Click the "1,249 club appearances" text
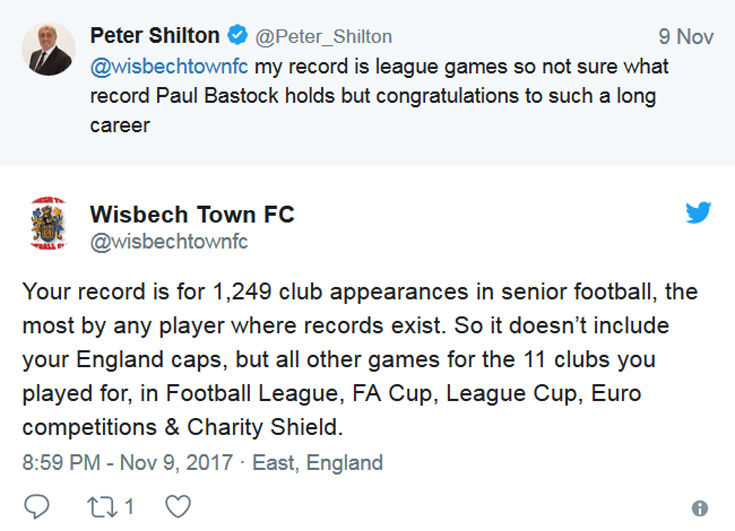This screenshot has height=531, width=735. [316, 293]
